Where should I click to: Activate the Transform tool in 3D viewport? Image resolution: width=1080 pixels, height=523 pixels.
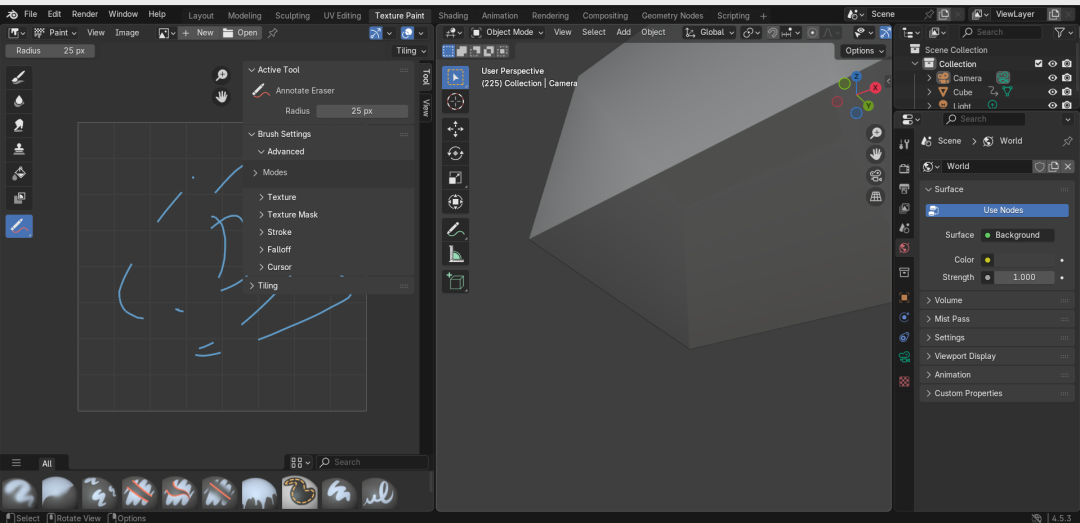click(455, 202)
